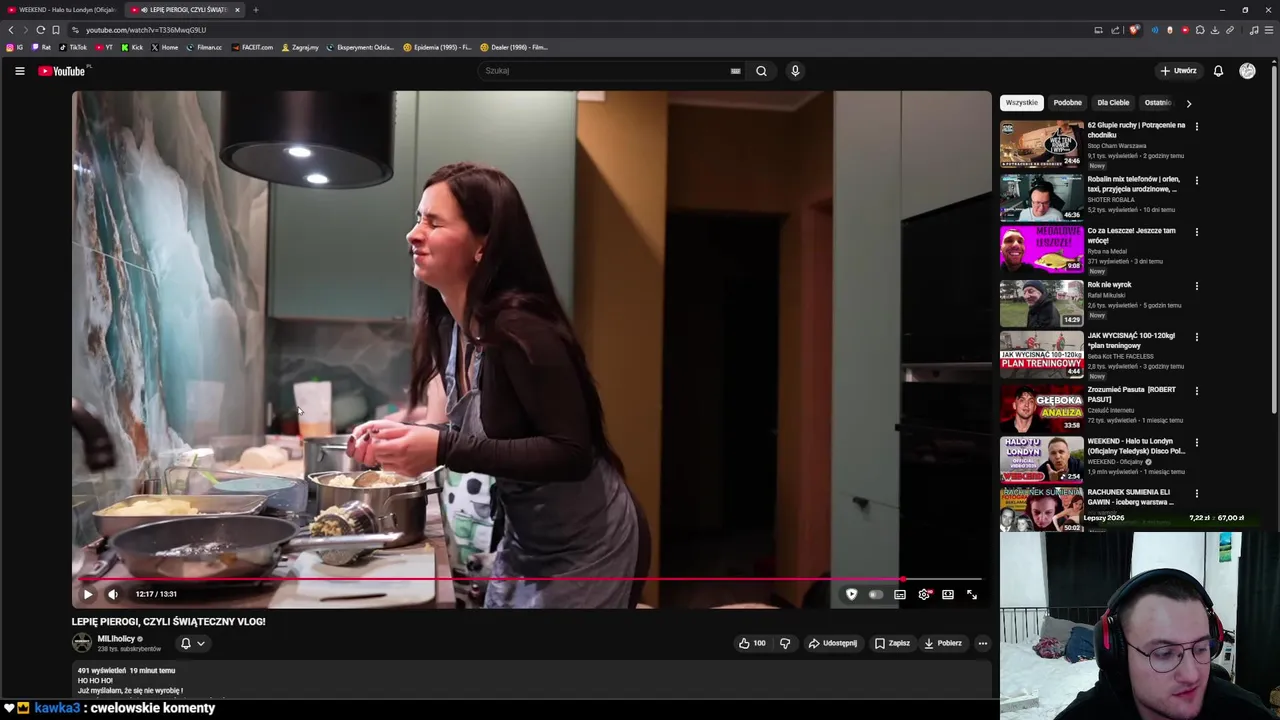Enter fullscreen mode in the player
1280x720 pixels.
click(x=972, y=594)
